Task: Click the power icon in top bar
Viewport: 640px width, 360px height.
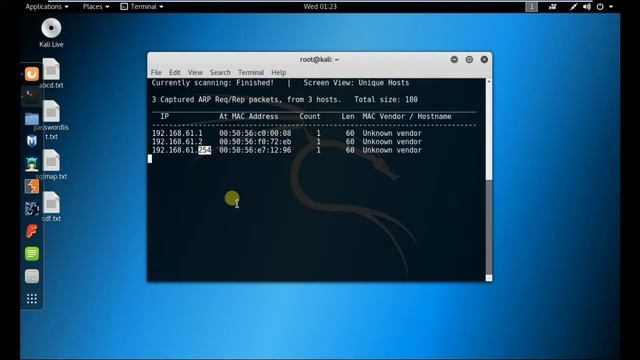Action: click(x=600, y=7)
